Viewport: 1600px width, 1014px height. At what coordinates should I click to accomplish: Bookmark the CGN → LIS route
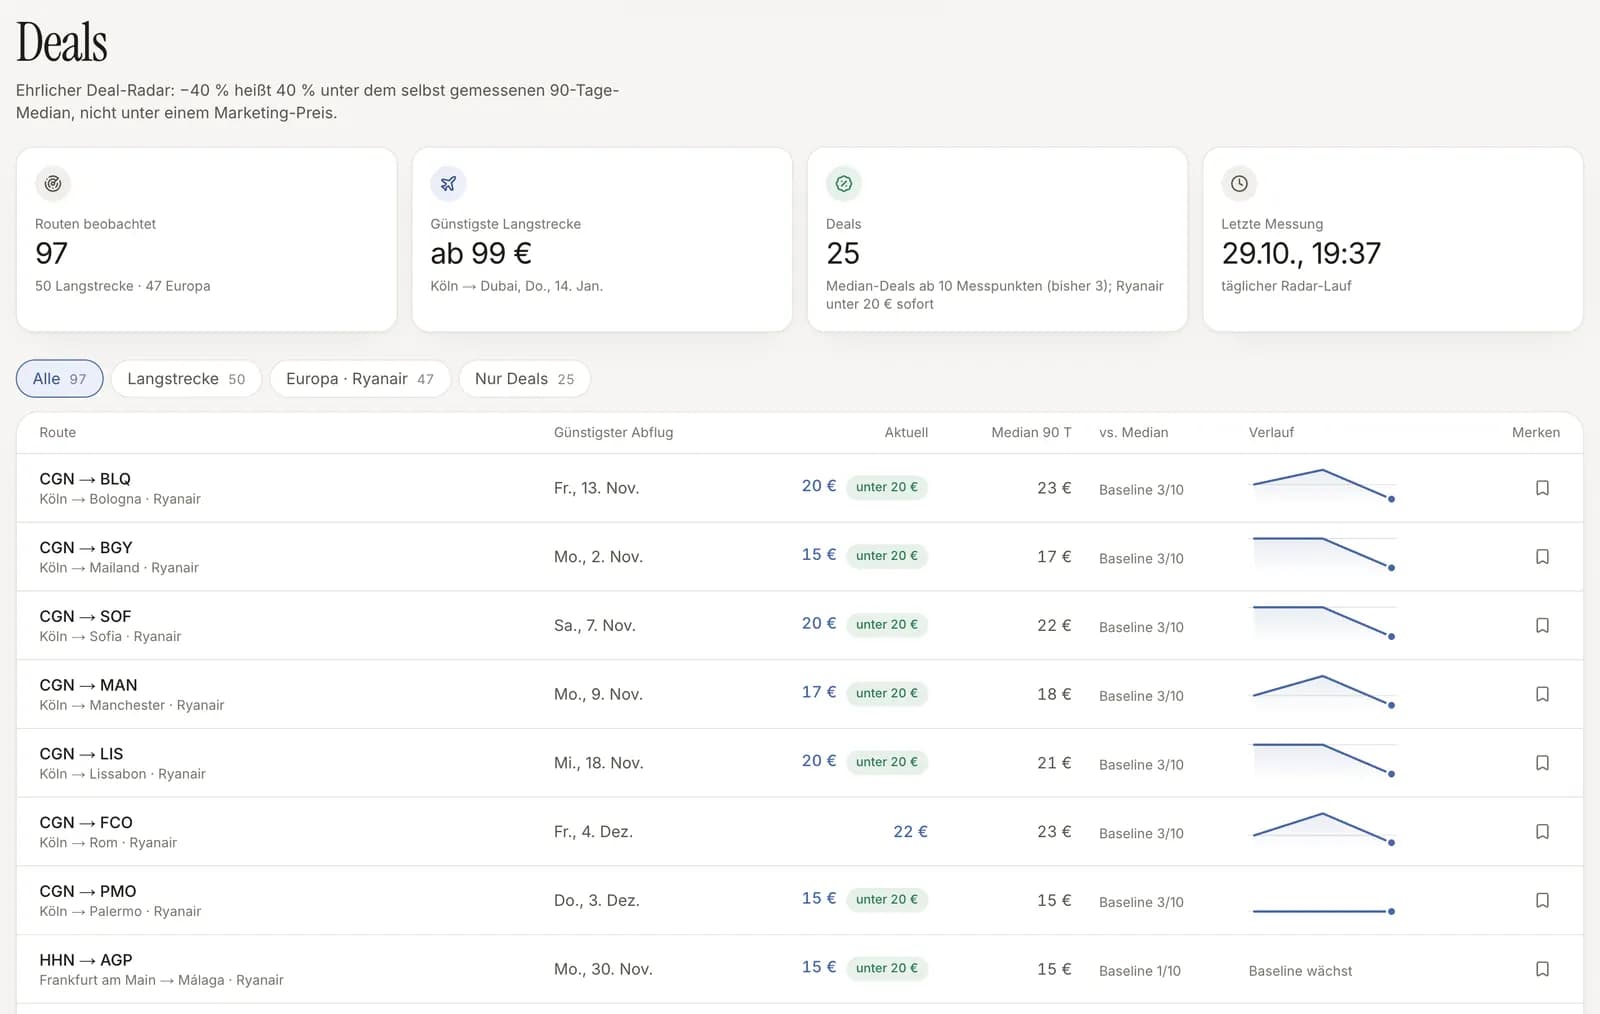(1542, 763)
